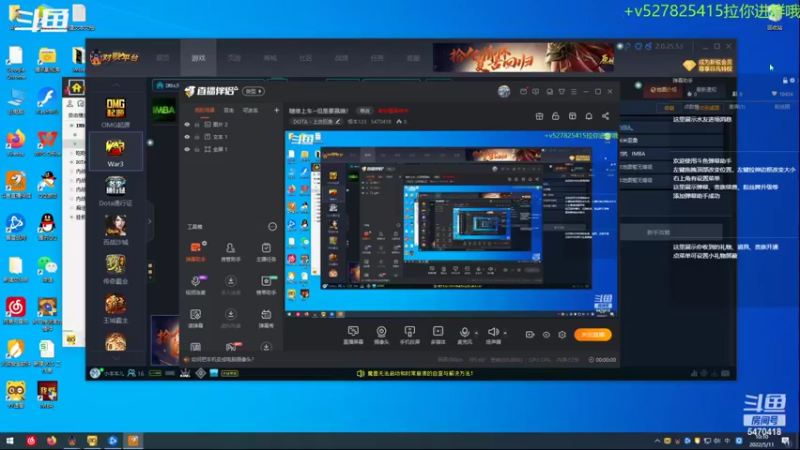Open the Firefox desktop shortcut
Viewport: 800px width, 450px height.
(16, 143)
